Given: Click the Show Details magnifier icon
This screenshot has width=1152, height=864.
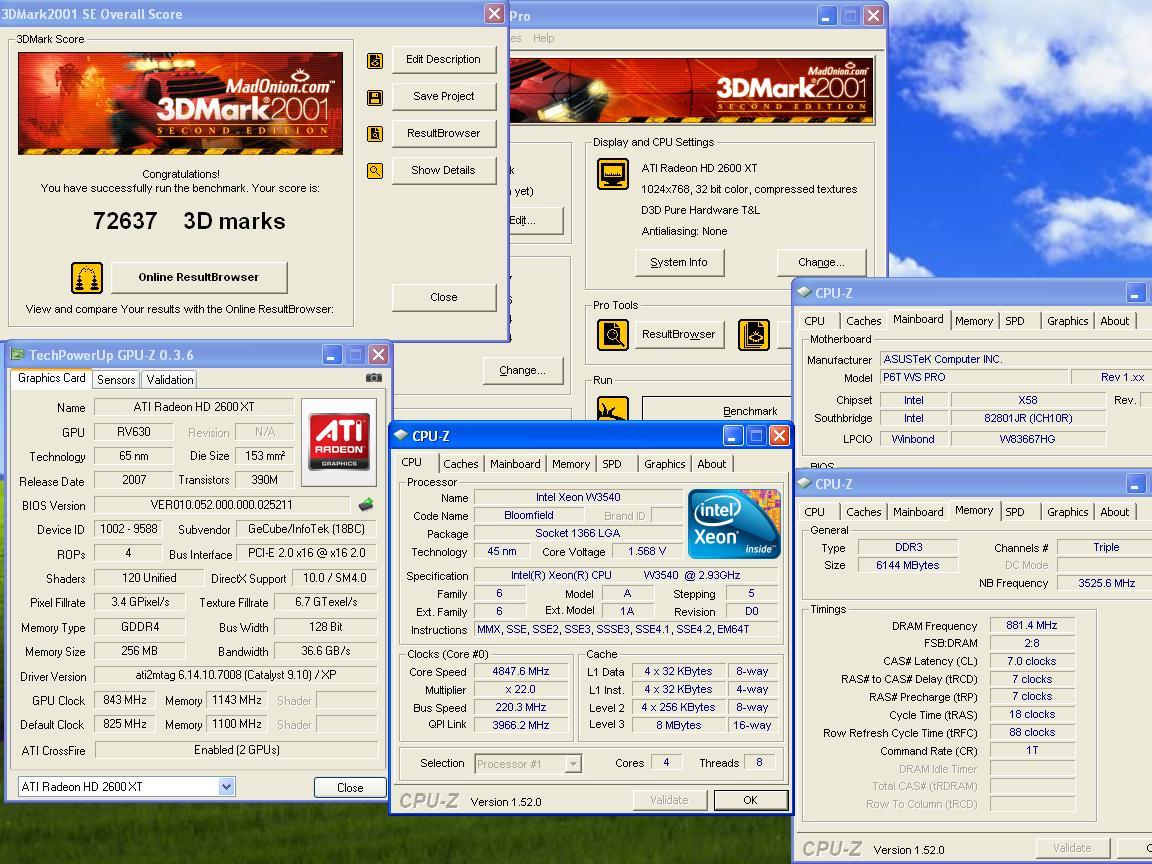Looking at the screenshot, I should point(375,171).
